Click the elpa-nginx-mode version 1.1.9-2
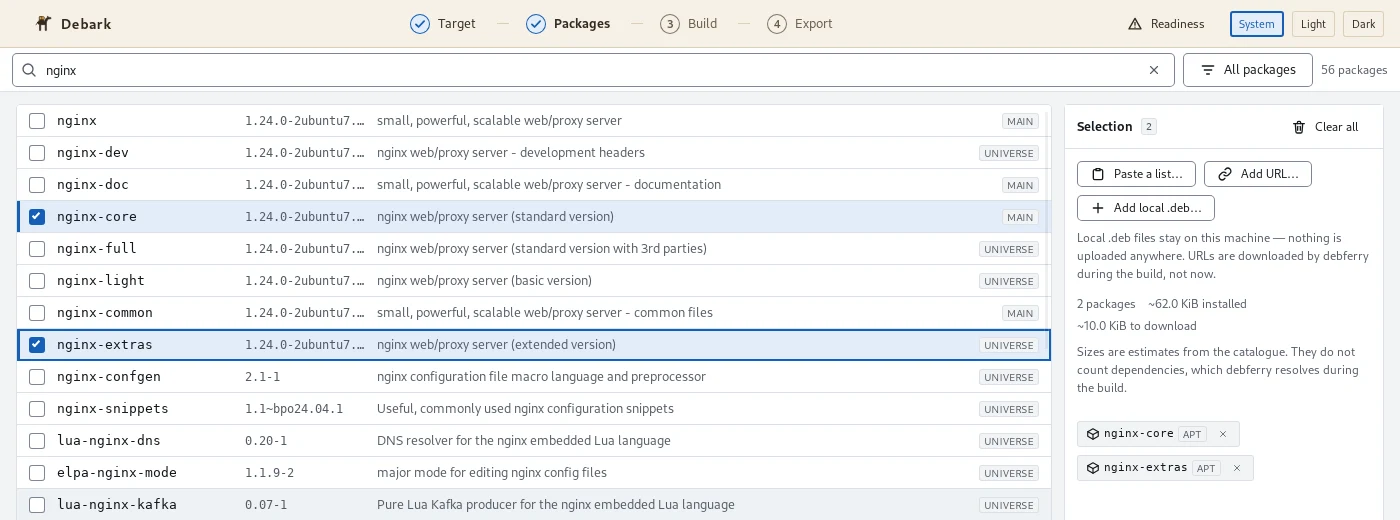Image resolution: width=1400 pixels, height=520 pixels. tap(270, 473)
